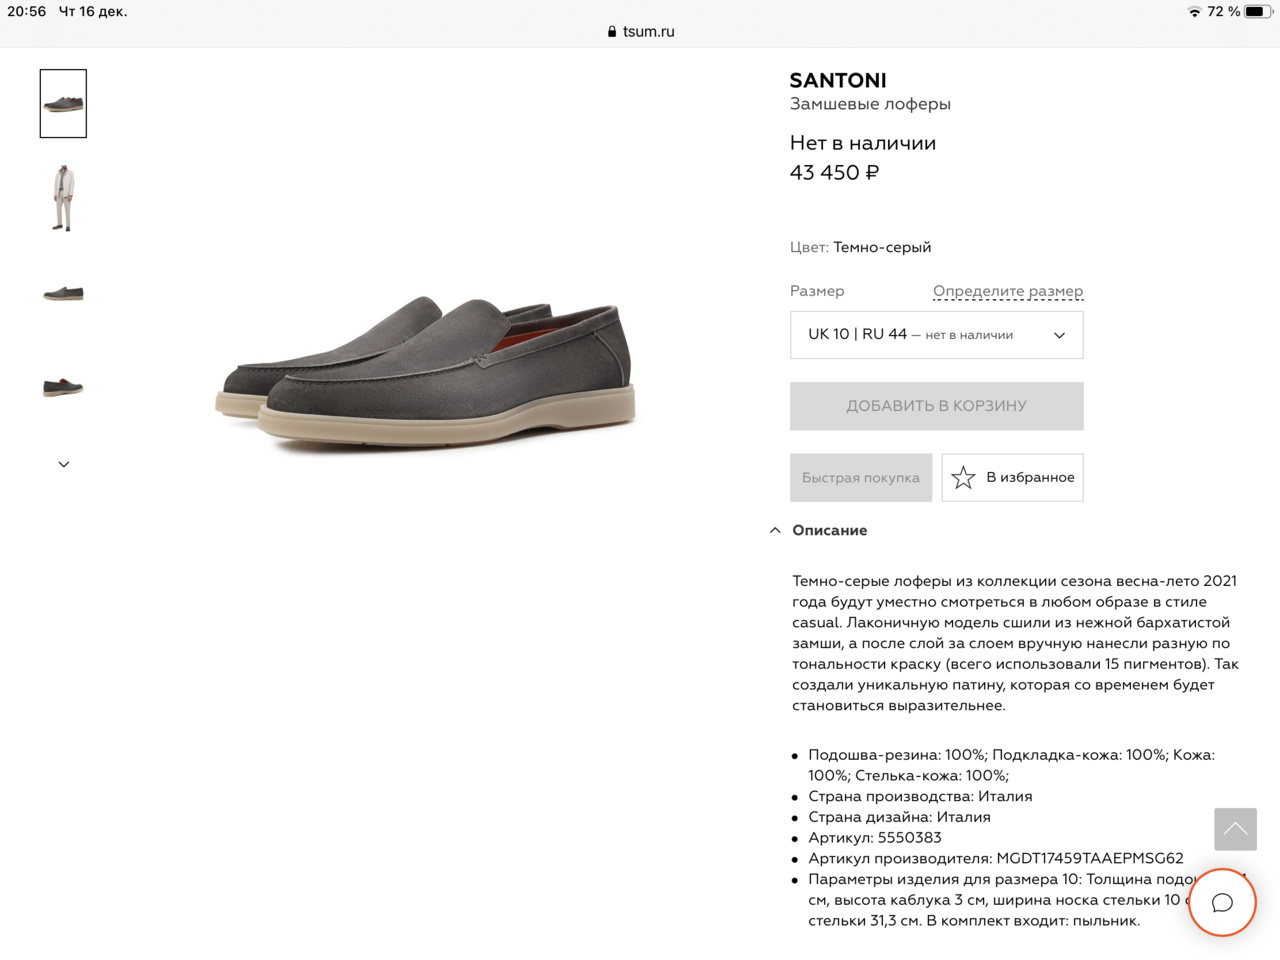Show more thumbnails with down chevron

64,464
